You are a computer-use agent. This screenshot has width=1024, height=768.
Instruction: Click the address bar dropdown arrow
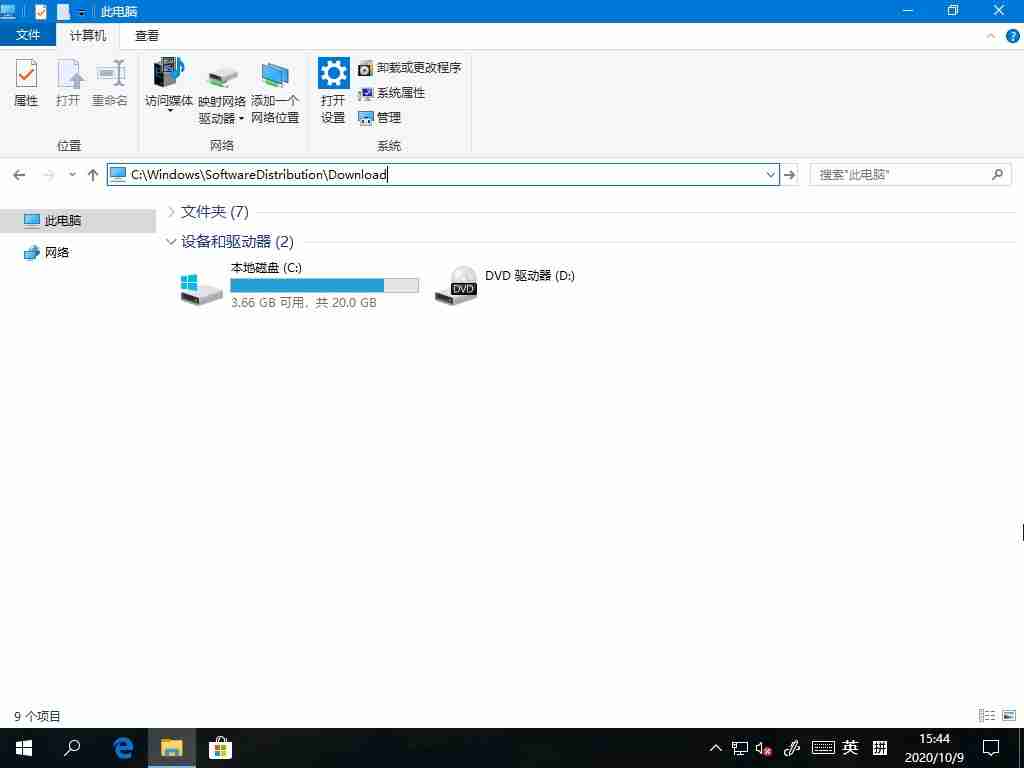(x=770, y=174)
